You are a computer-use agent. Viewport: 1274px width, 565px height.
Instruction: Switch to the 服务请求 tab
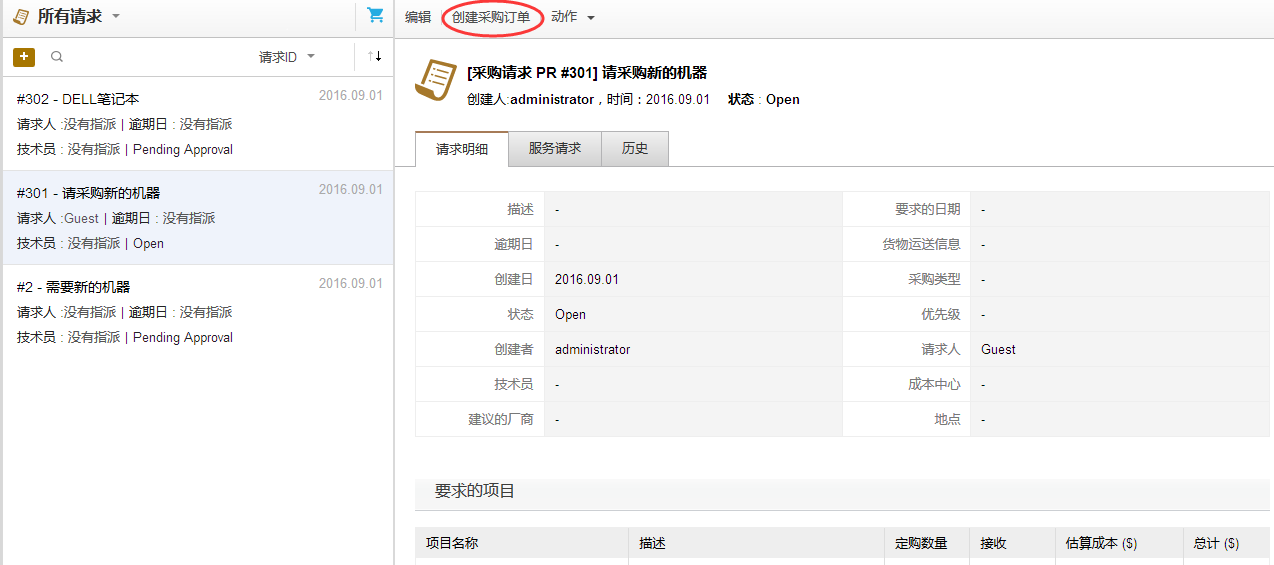point(555,149)
